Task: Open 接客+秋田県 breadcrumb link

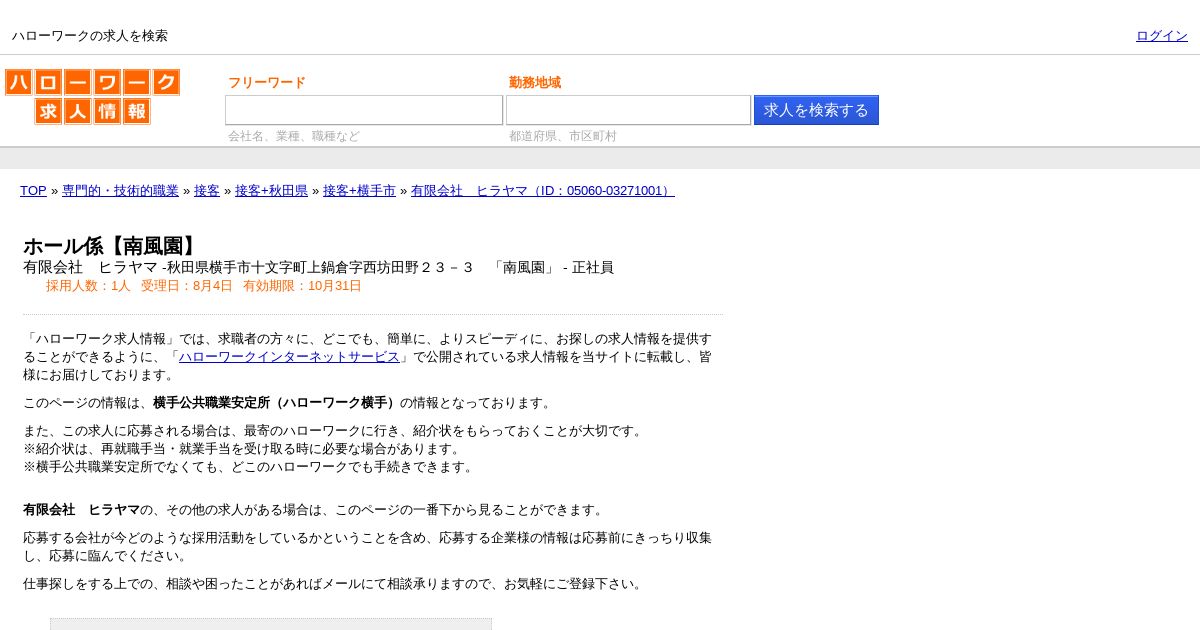Action: click(271, 191)
